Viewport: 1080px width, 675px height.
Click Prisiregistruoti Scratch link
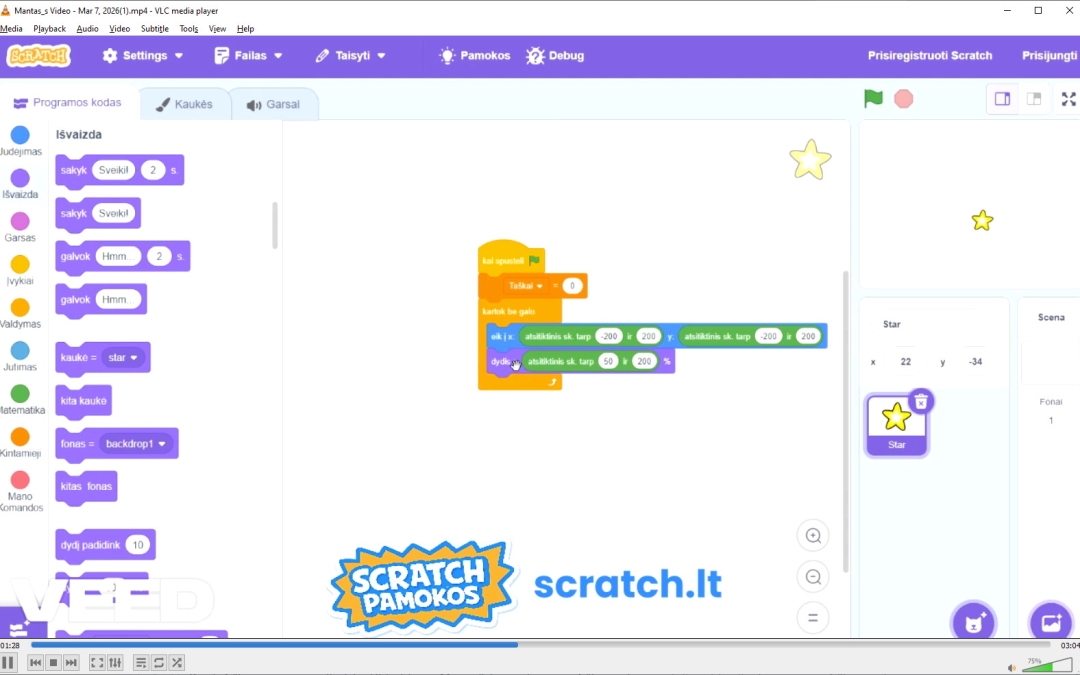click(930, 56)
